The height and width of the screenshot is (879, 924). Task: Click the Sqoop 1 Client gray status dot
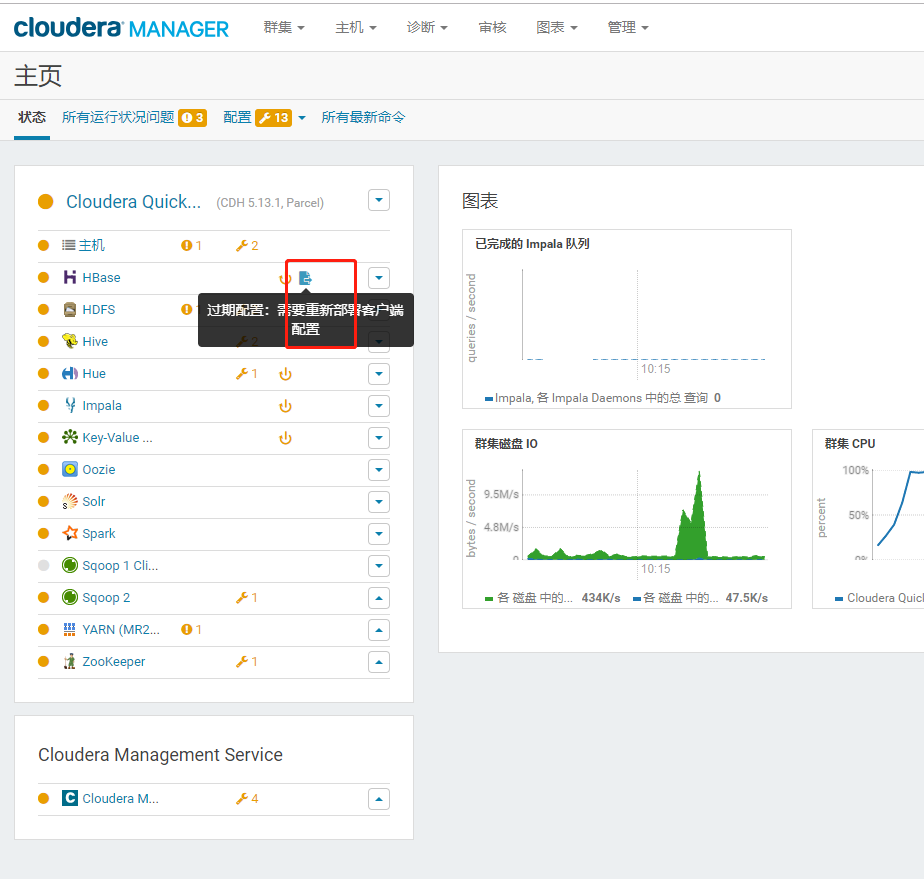[44, 566]
